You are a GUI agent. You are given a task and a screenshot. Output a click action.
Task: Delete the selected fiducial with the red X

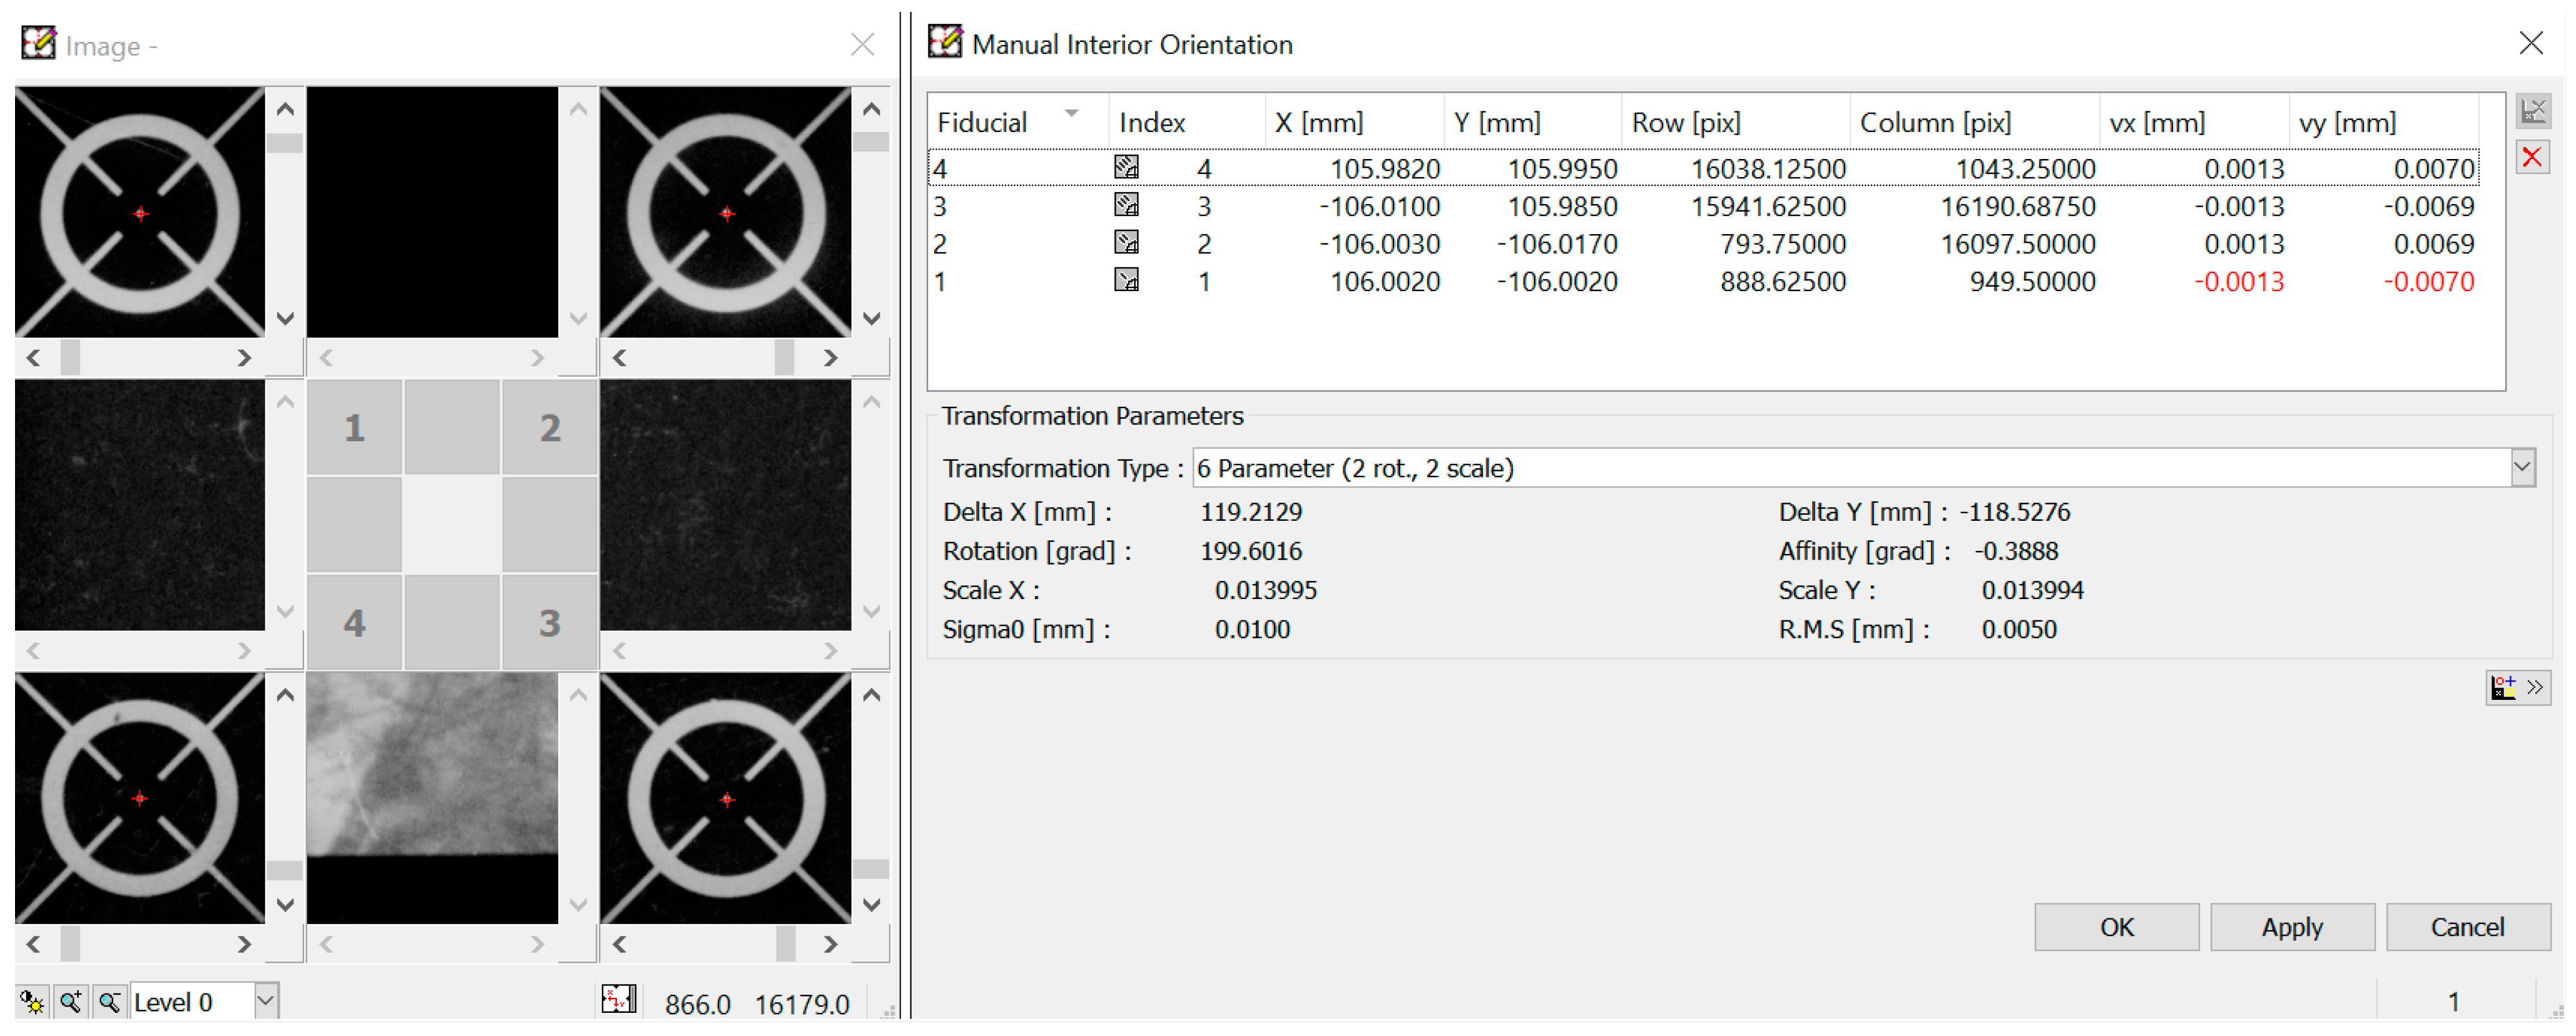pyautogui.click(x=2533, y=157)
